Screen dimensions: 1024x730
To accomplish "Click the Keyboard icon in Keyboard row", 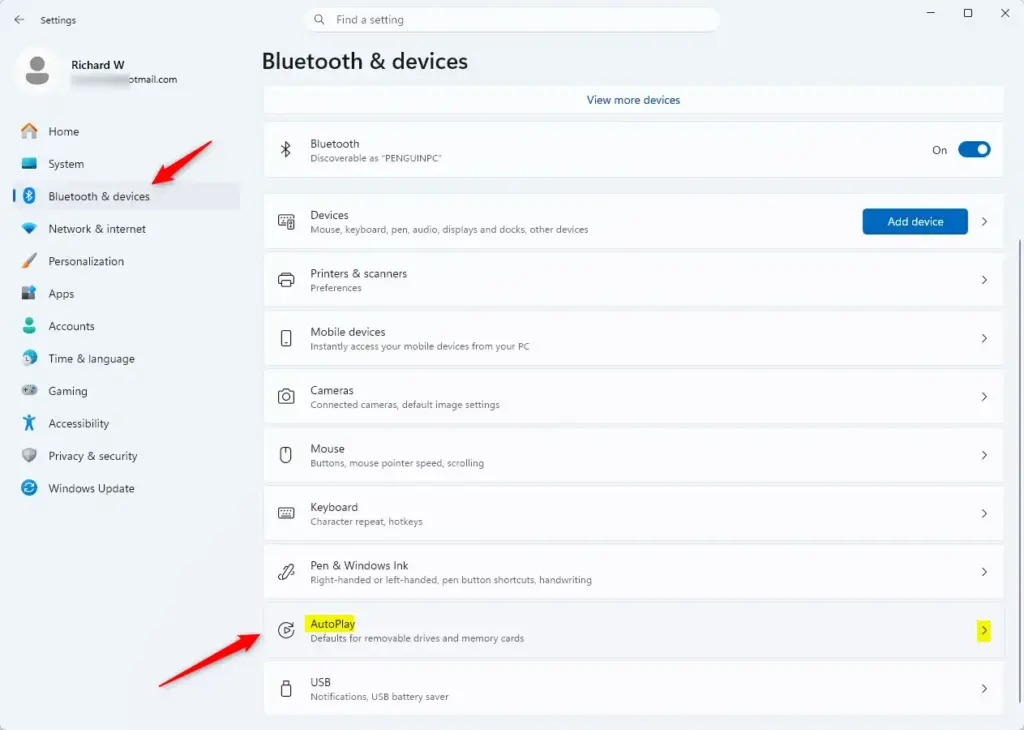I will click(x=286, y=513).
